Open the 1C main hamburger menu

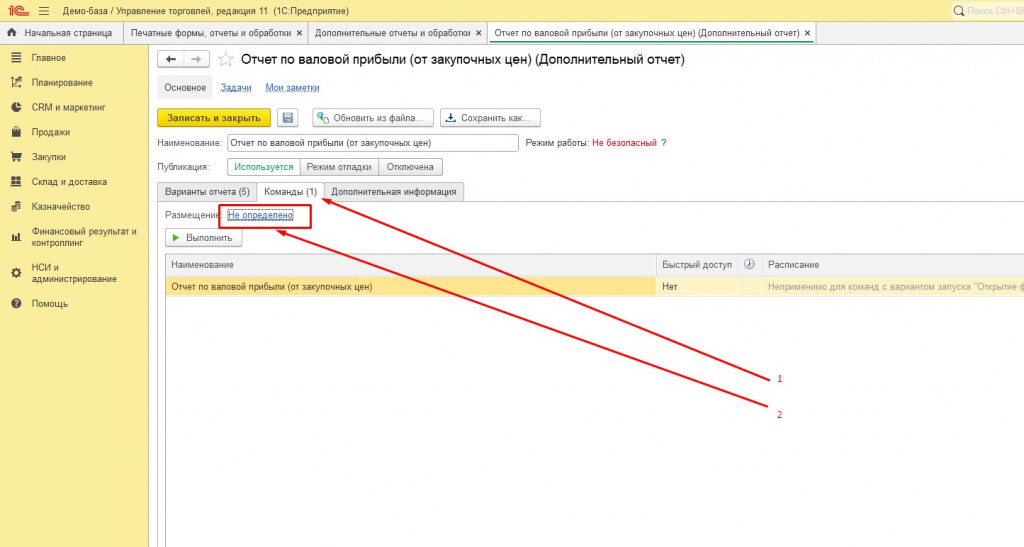(44, 11)
